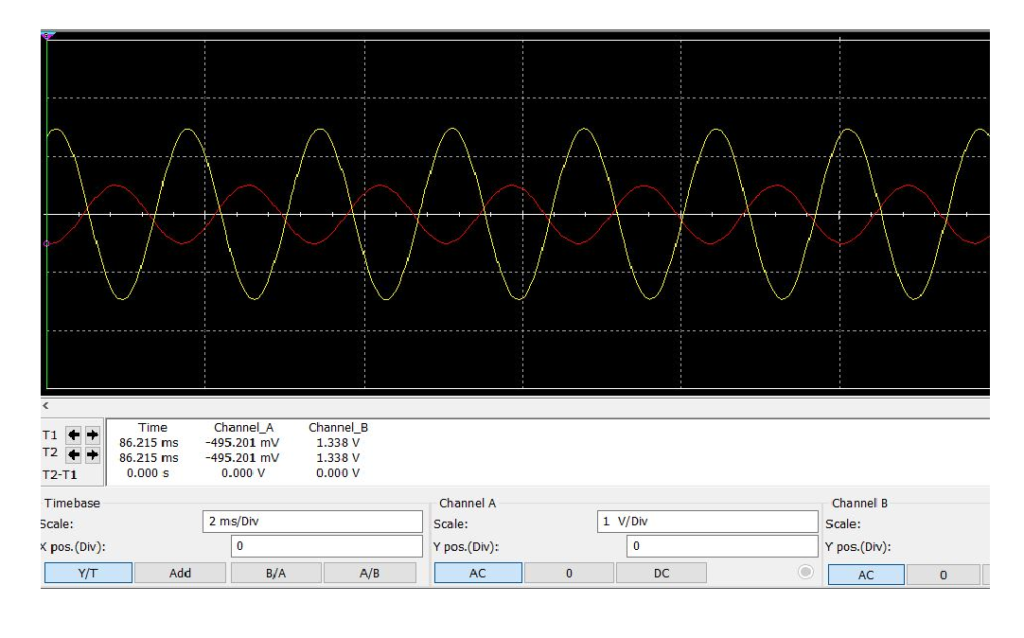Click the scroll-left arrow below the scope display
Viewport: 1024px width, 638px height.
pos(45,406)
